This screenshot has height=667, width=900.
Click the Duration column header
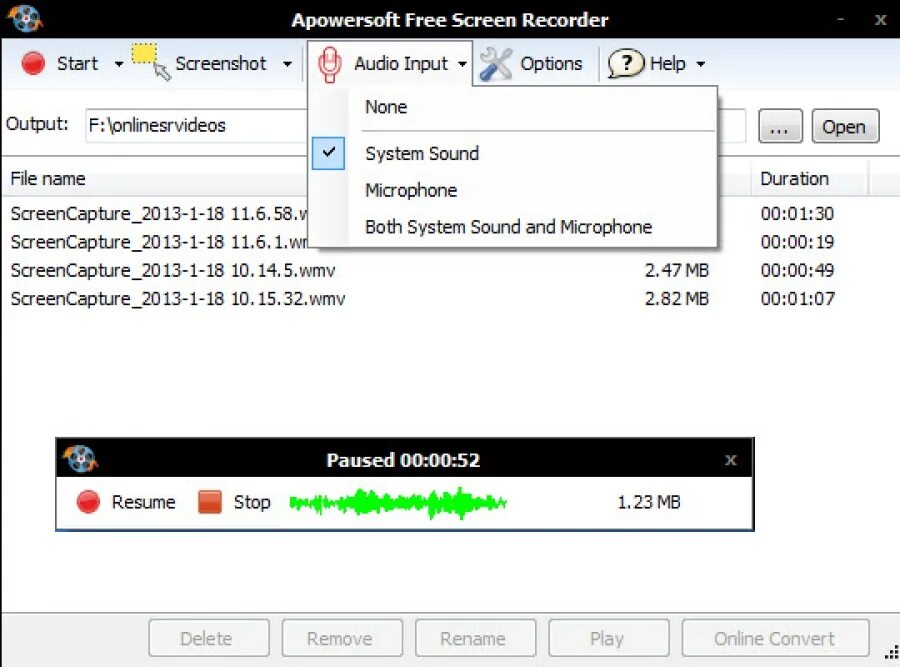(794, 179)
